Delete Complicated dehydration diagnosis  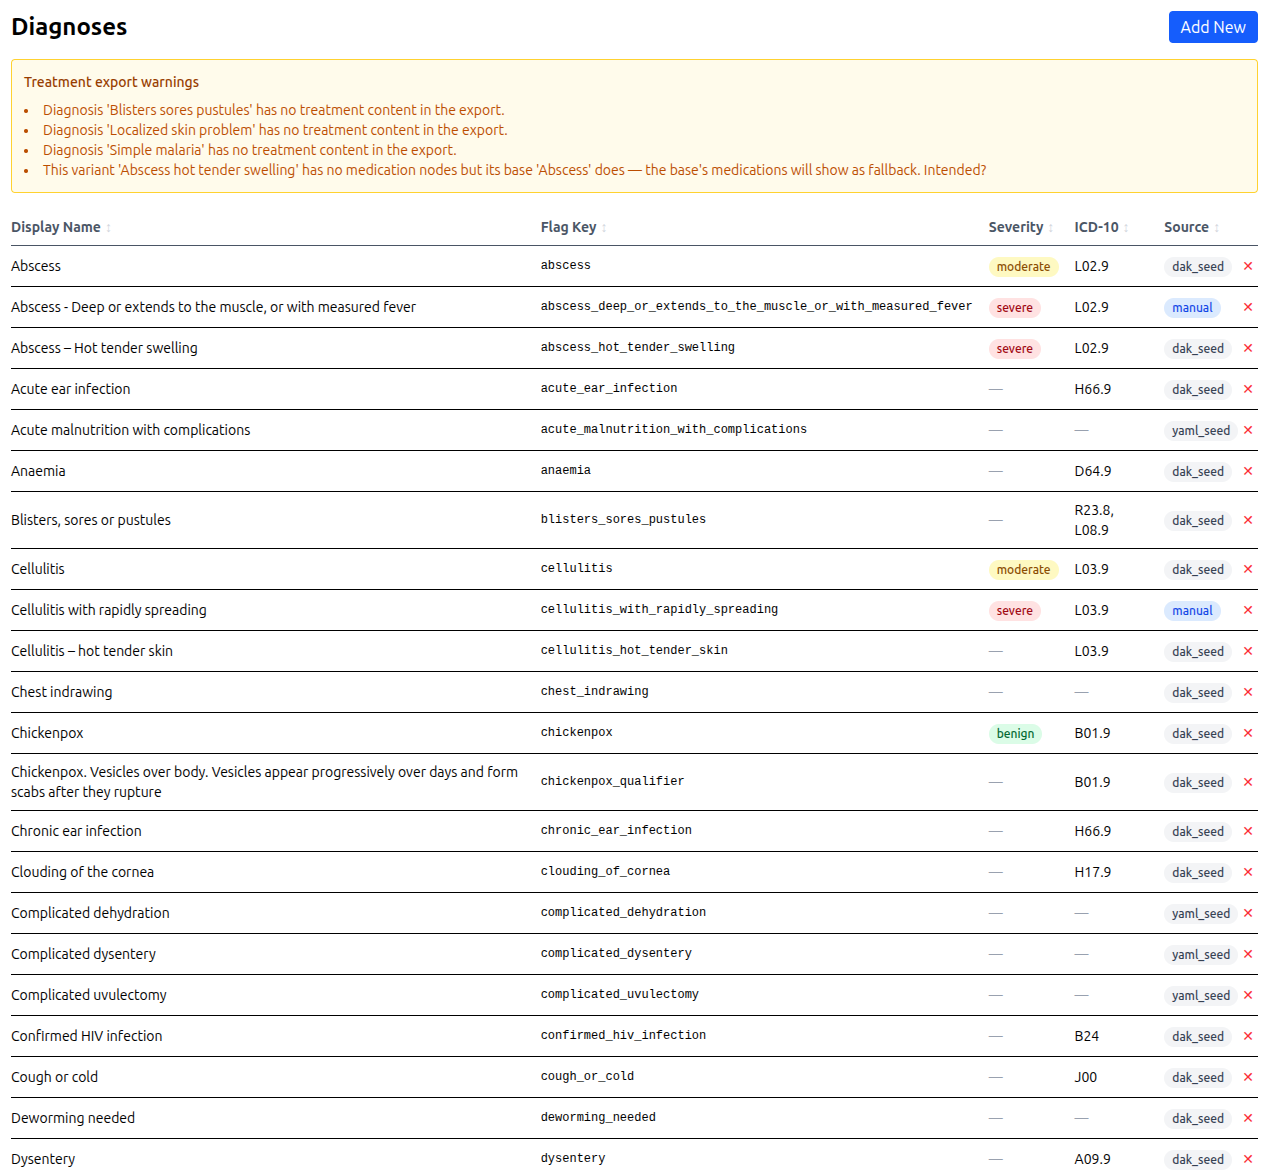(1248, 913)
